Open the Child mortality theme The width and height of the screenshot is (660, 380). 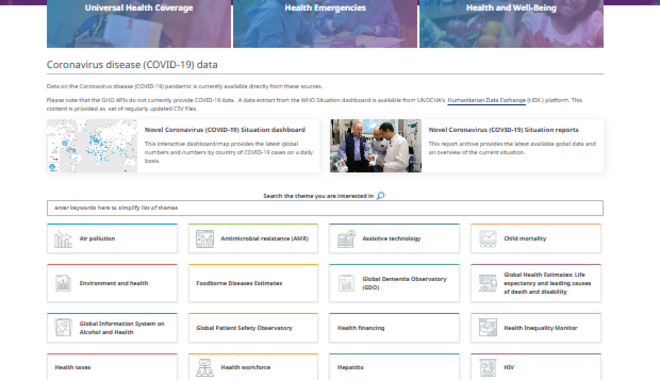(536, 239)
